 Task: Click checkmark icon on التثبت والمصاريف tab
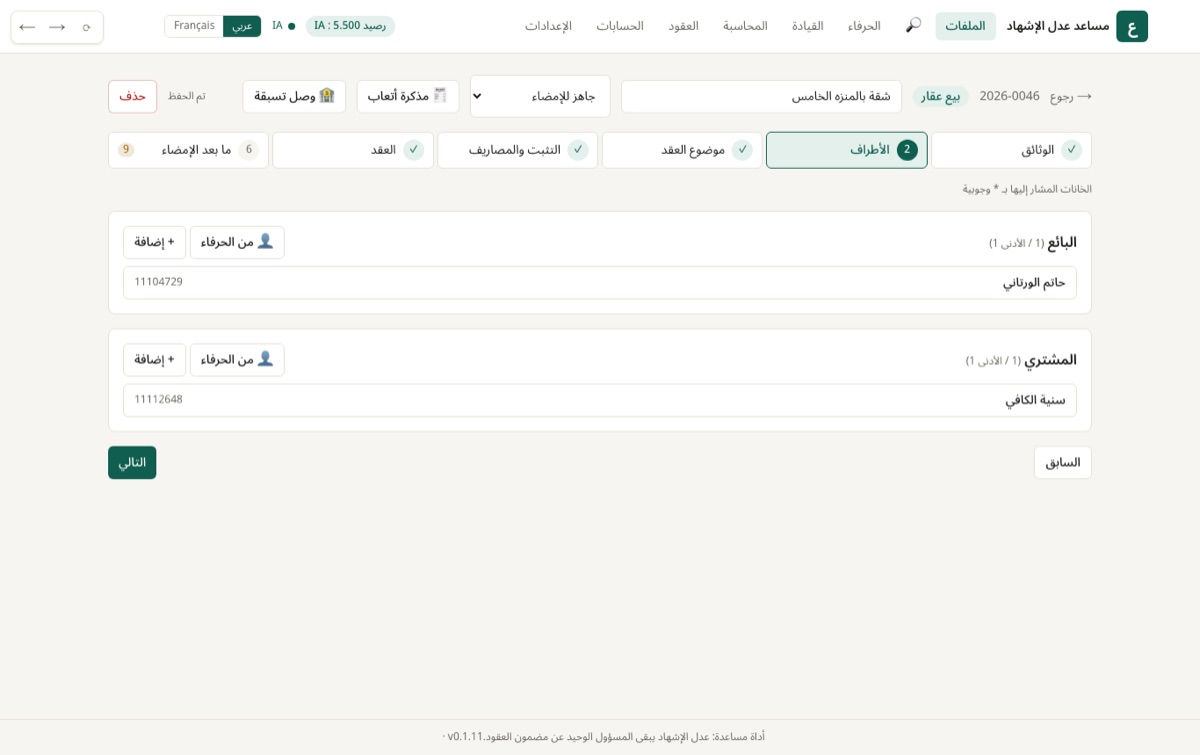click(x=578, y=150)
